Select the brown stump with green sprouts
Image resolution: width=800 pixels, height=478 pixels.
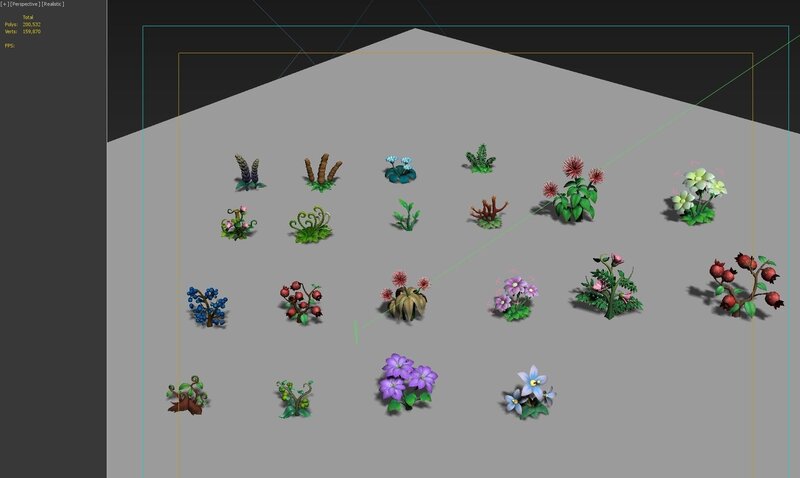[187, 394]
